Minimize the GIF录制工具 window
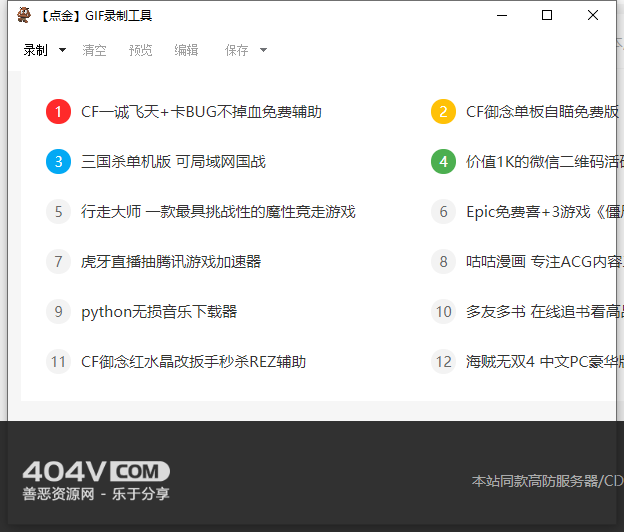Screen dimensions: 624x532 [502, 16]
